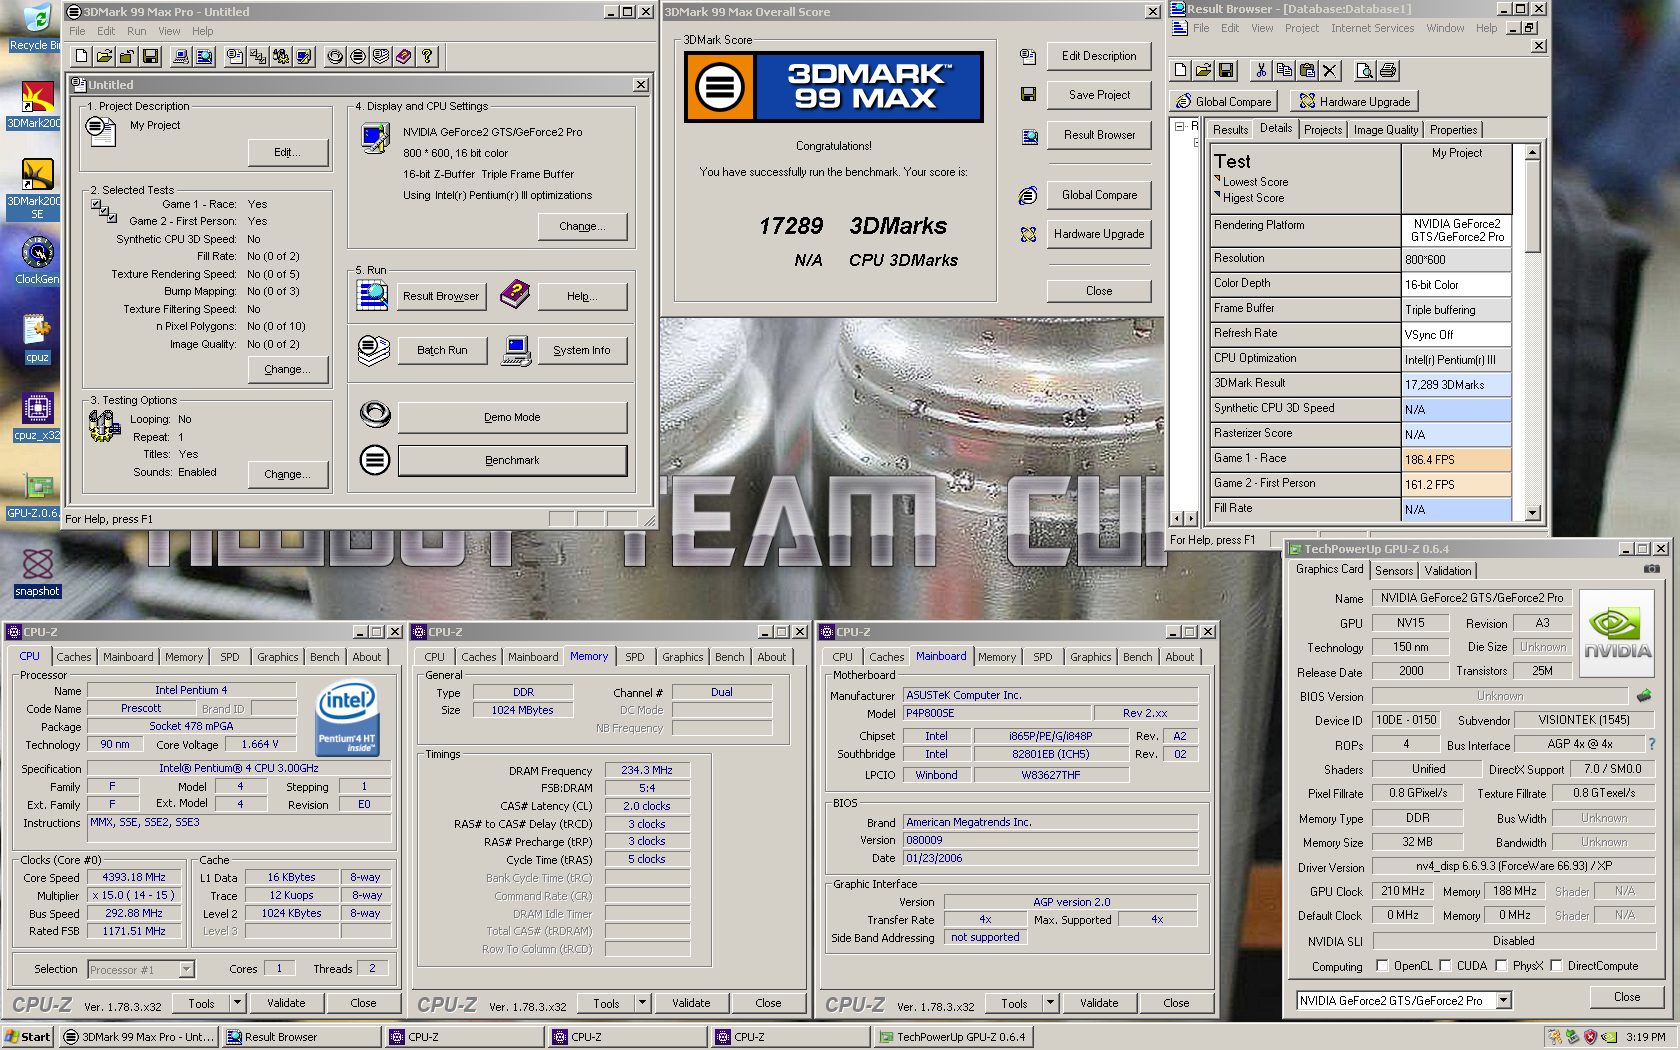Image resolution: width=1680 pixels, height=1050 pixels.
Task: Click Edit button in Project Description
Action: point(288,152)
